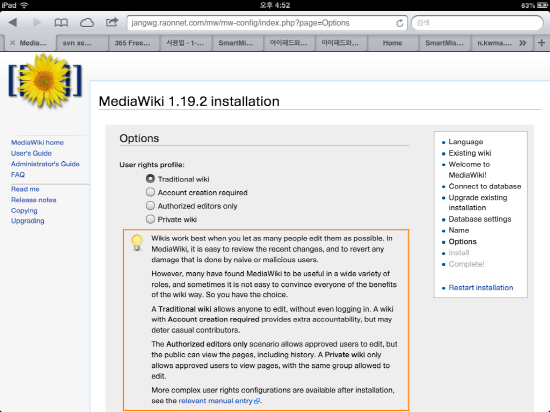This screenshot has width=550, height=412.
Task: Follow the relevant manual entry link
Action: (215, 401)
